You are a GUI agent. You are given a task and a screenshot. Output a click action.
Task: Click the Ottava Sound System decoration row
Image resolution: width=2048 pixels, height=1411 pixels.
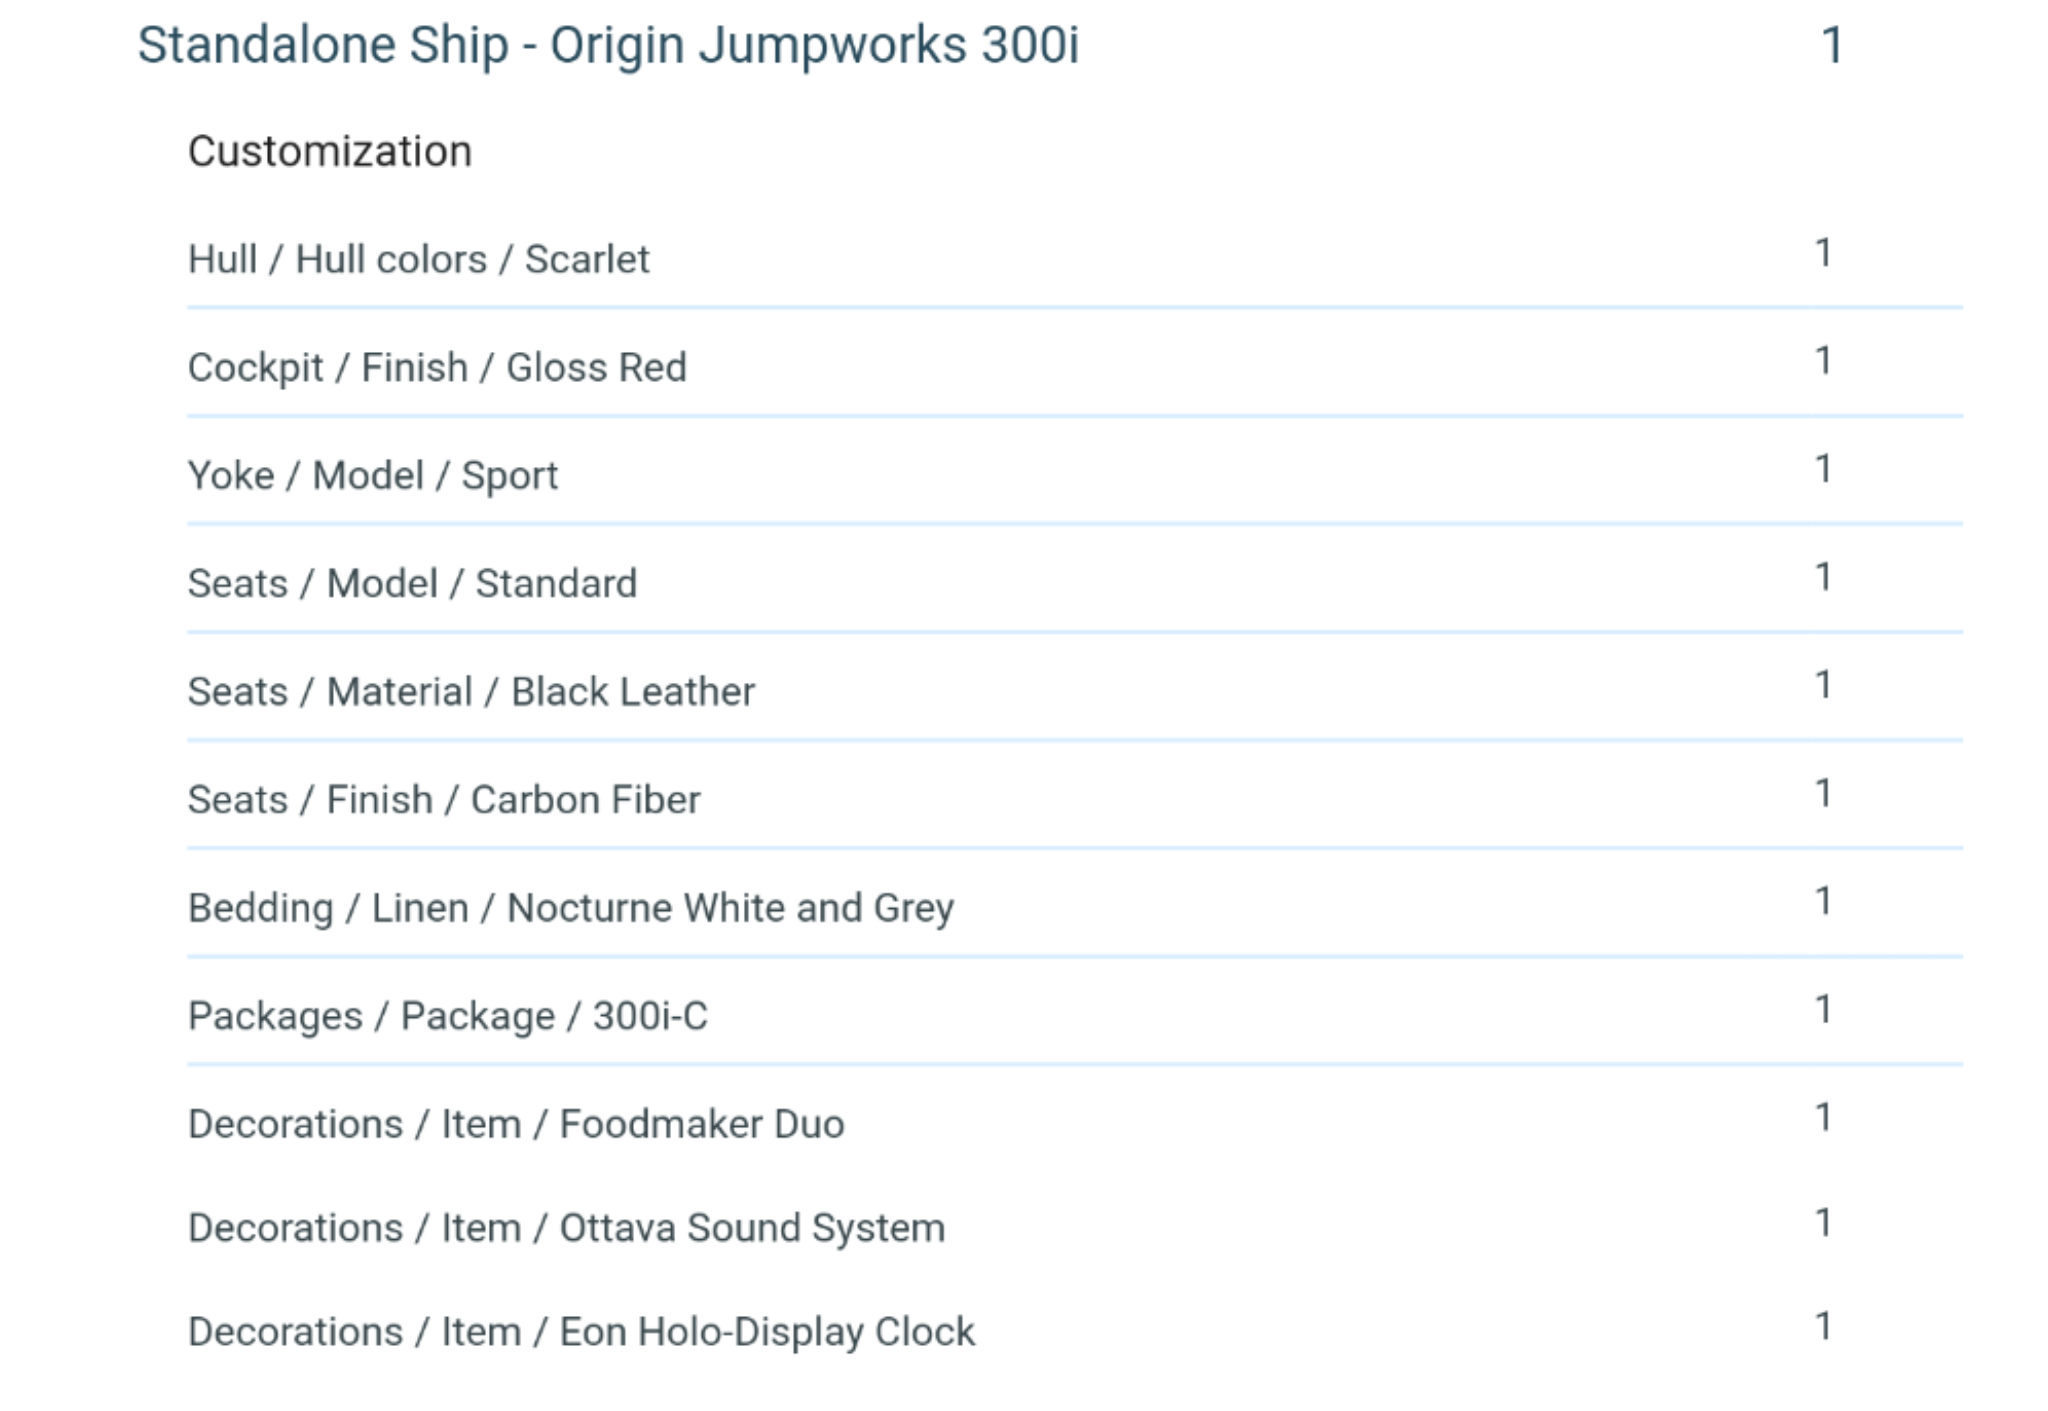tap(566, 1228)
